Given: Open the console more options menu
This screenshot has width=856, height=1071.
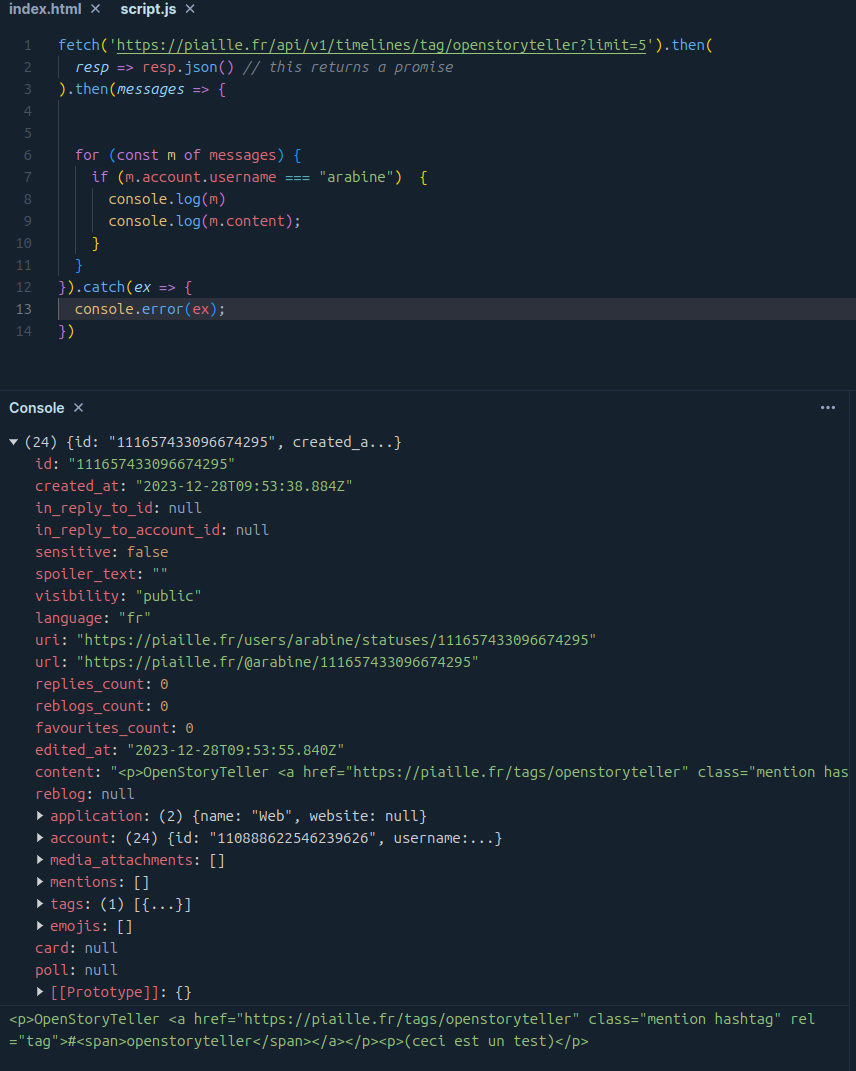Looking at the screenshot, I should click(827, 408).
